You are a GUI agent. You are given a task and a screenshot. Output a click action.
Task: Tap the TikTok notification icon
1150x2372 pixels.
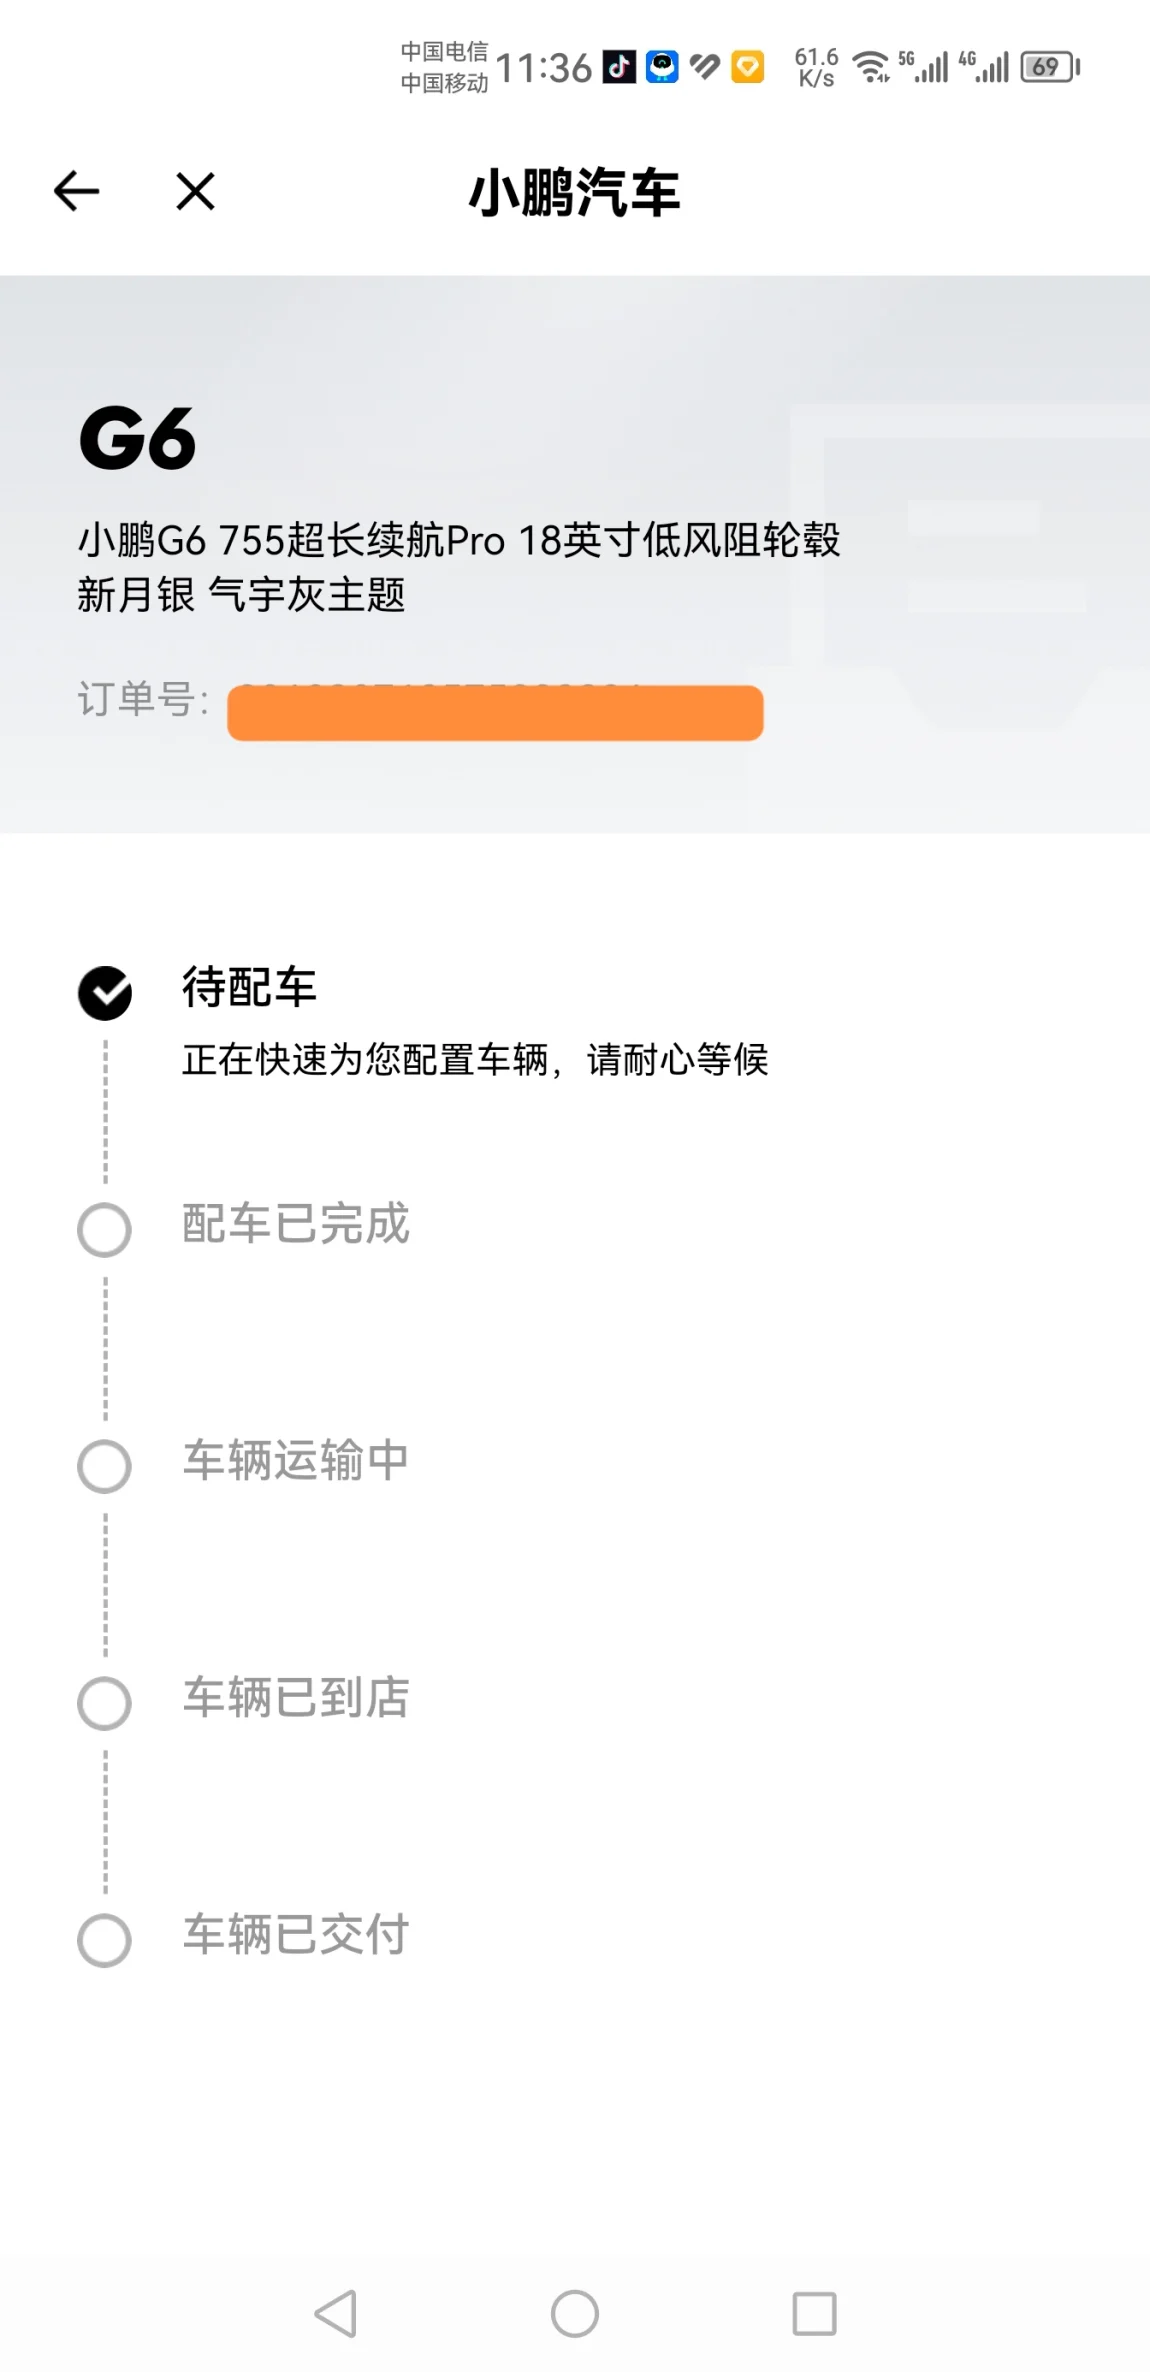[619, 67]
